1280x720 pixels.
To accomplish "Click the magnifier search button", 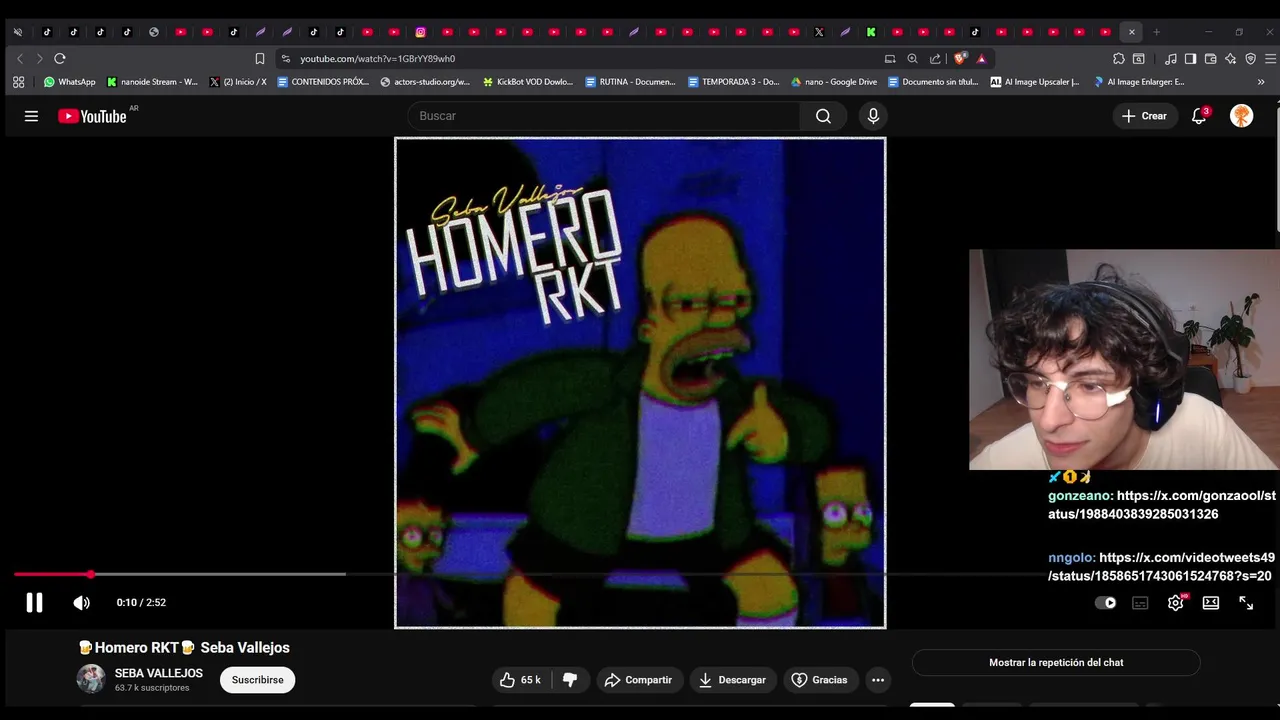I will pos(823,116).
